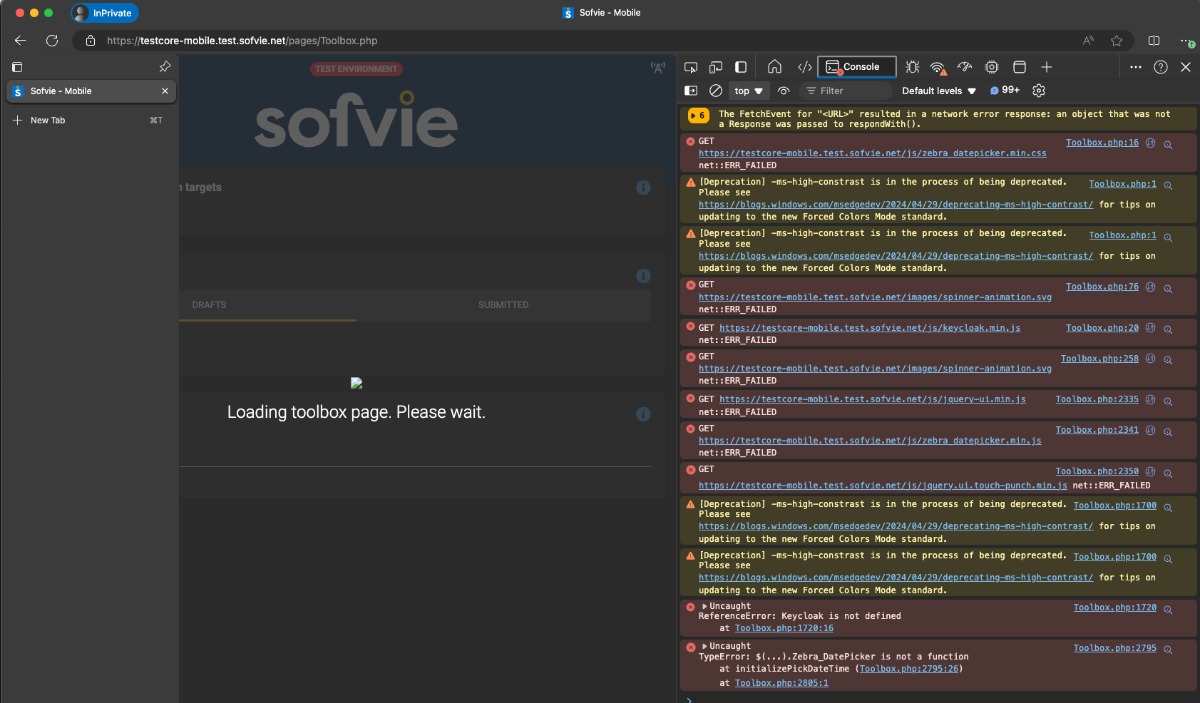Open stack trace link Toolbox.php:2805:1
The width and height of the screenshot is (1200, 703).
[781, 683]
